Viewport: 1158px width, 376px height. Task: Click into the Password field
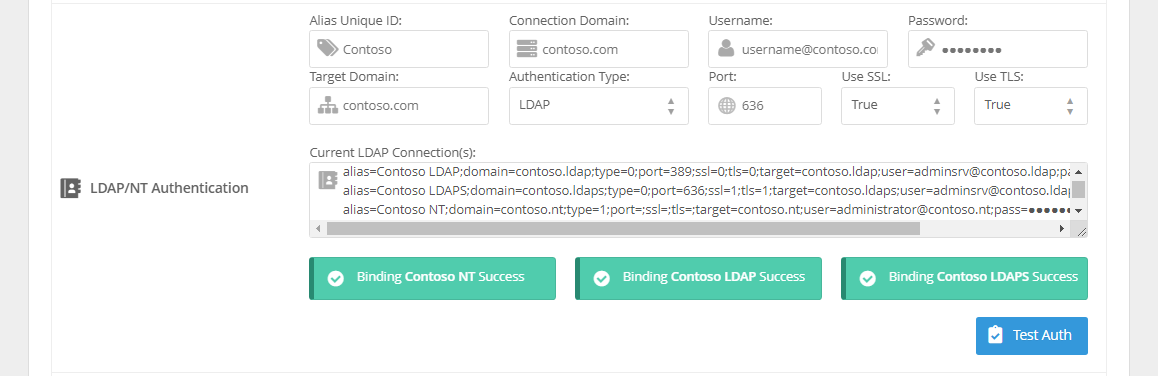point(998,49)
